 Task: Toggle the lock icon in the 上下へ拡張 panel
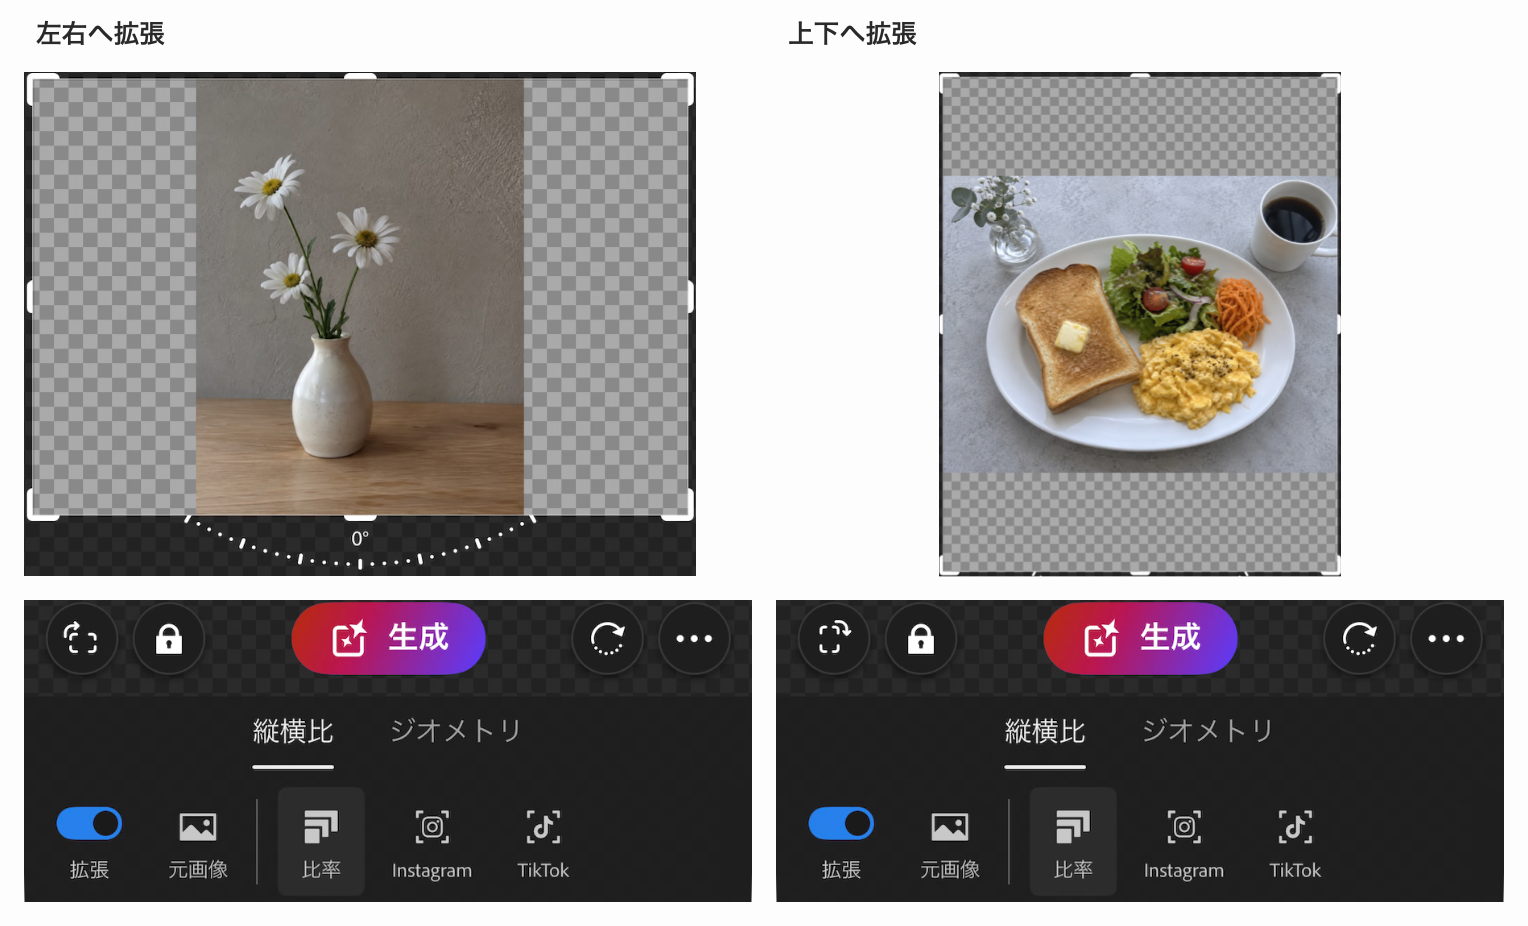921,638
